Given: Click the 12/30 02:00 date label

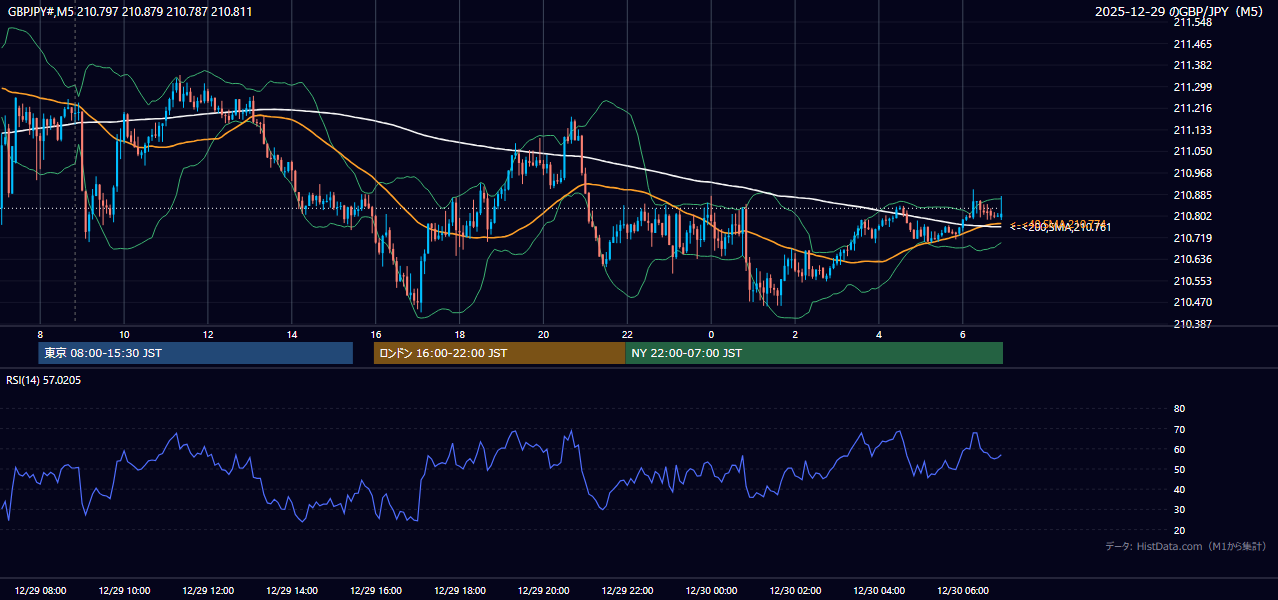Looking at the screenshot, I should click(x=796, y=590).
